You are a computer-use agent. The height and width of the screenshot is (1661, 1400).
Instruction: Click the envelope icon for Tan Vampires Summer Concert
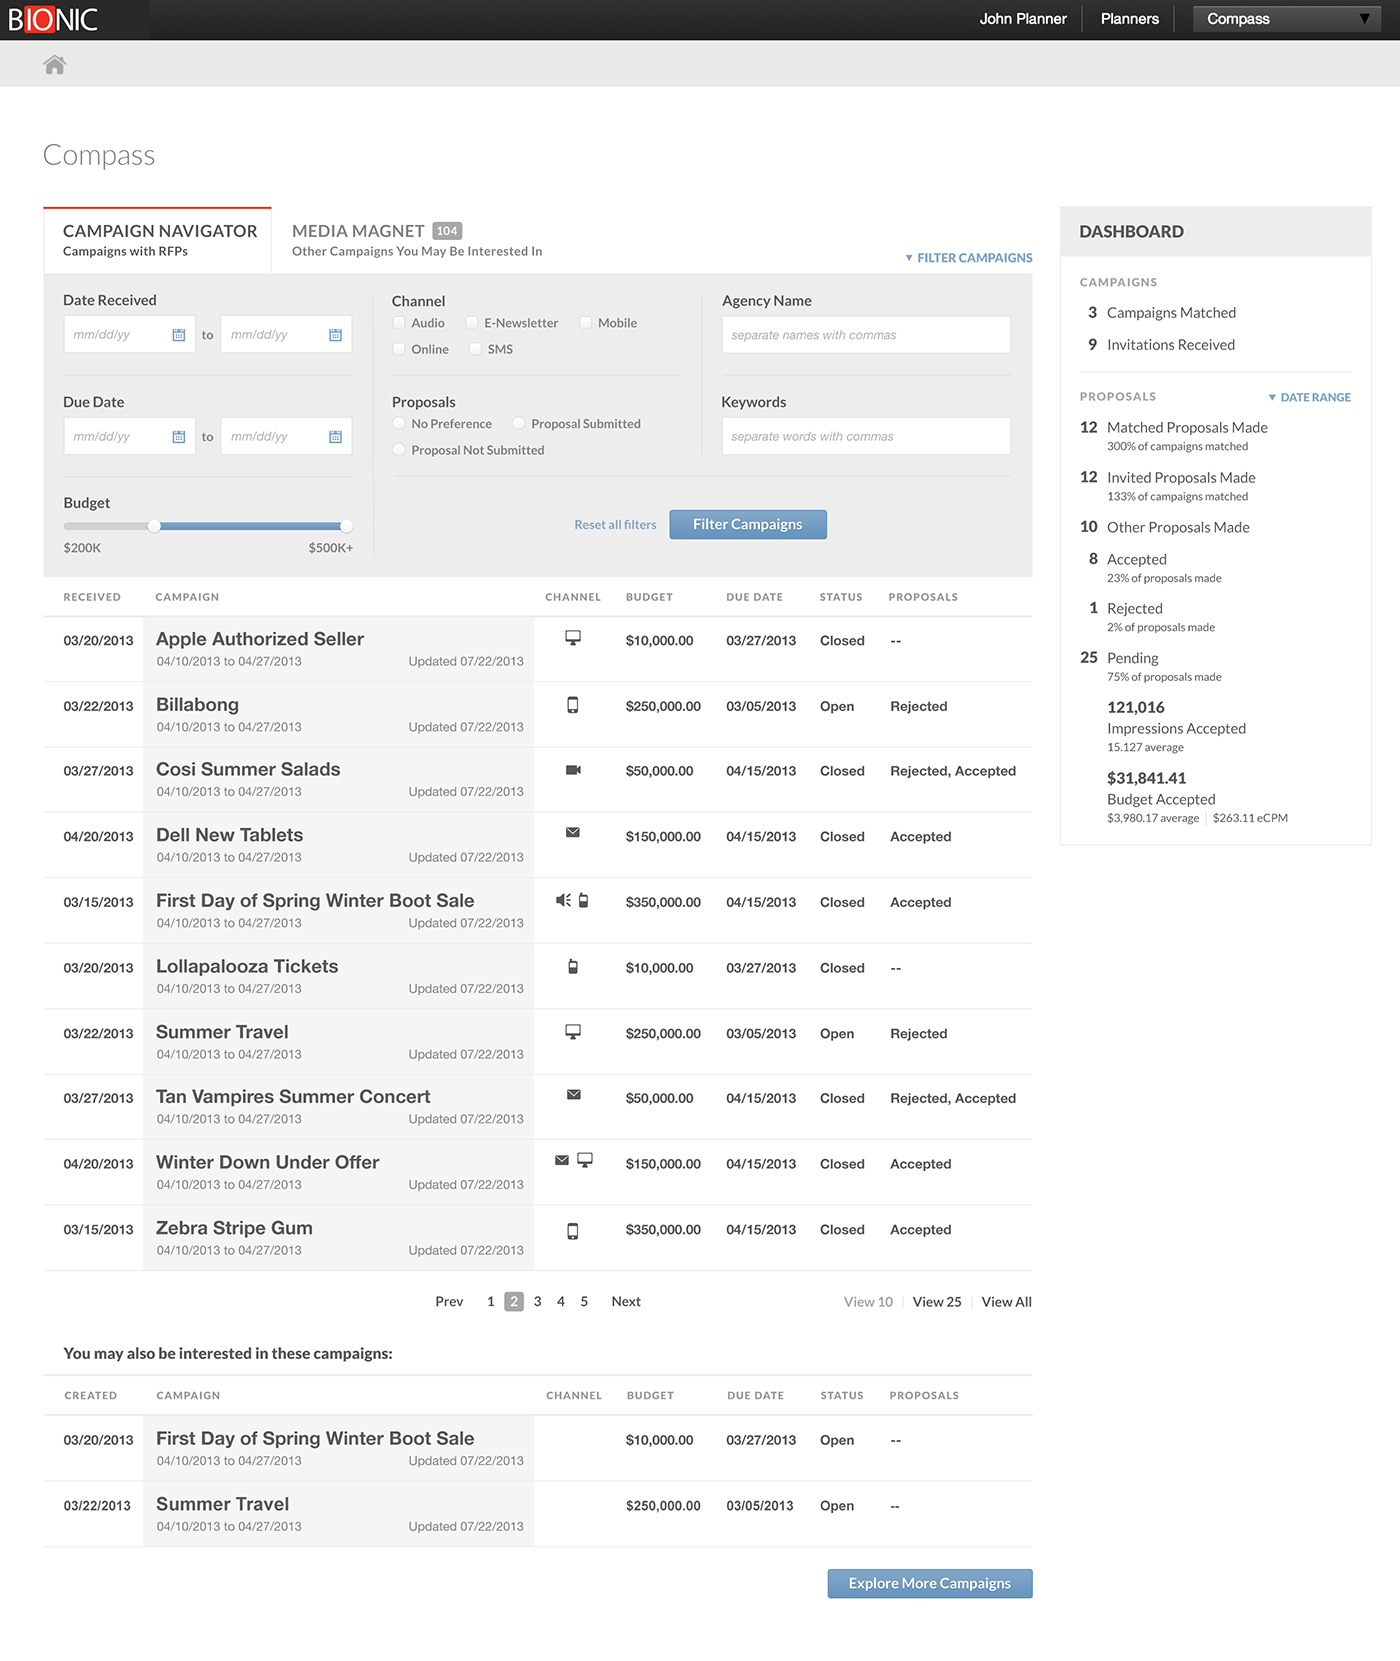574,1095
